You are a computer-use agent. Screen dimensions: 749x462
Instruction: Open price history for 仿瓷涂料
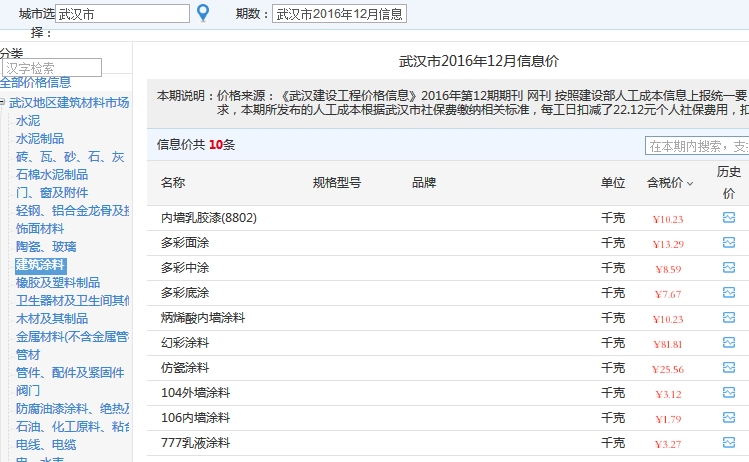point(728,367)
